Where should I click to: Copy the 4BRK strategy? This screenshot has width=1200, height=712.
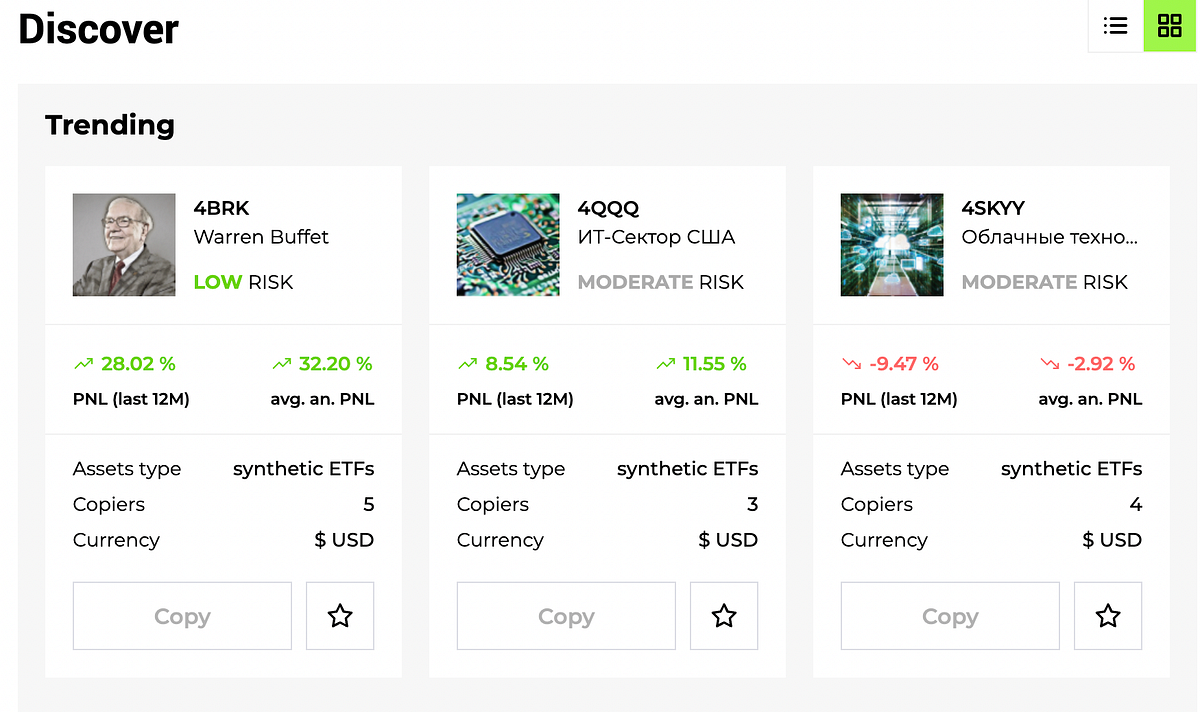182,615
